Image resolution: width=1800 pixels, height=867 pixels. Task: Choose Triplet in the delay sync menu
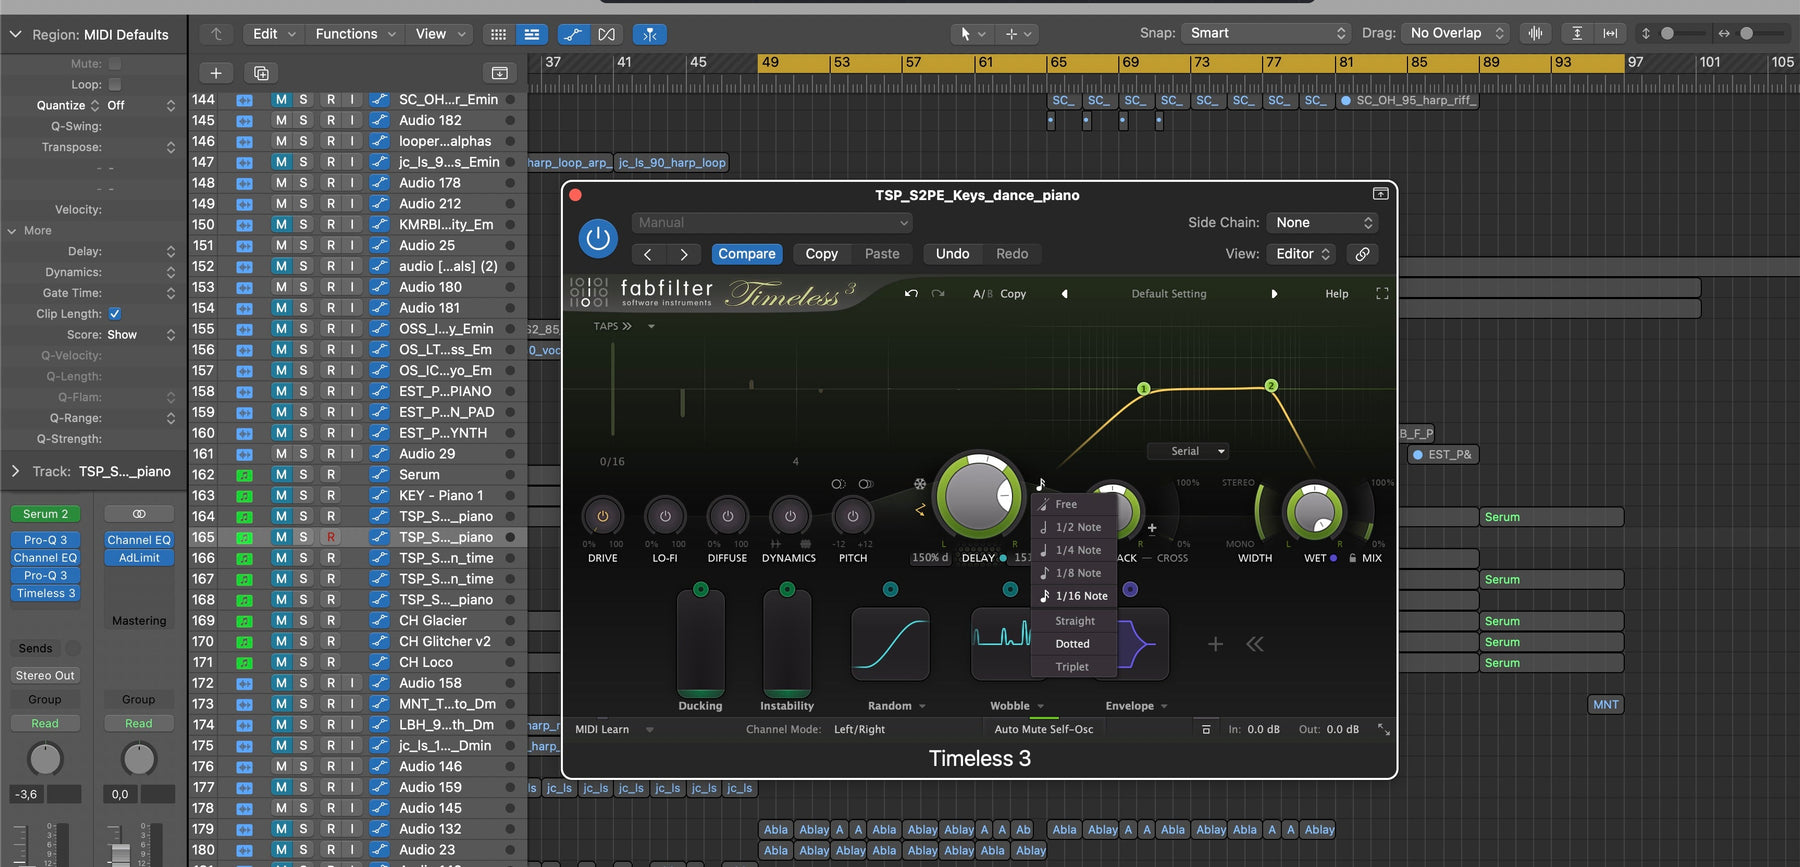pyautogui.click(x=1074, y=667)
